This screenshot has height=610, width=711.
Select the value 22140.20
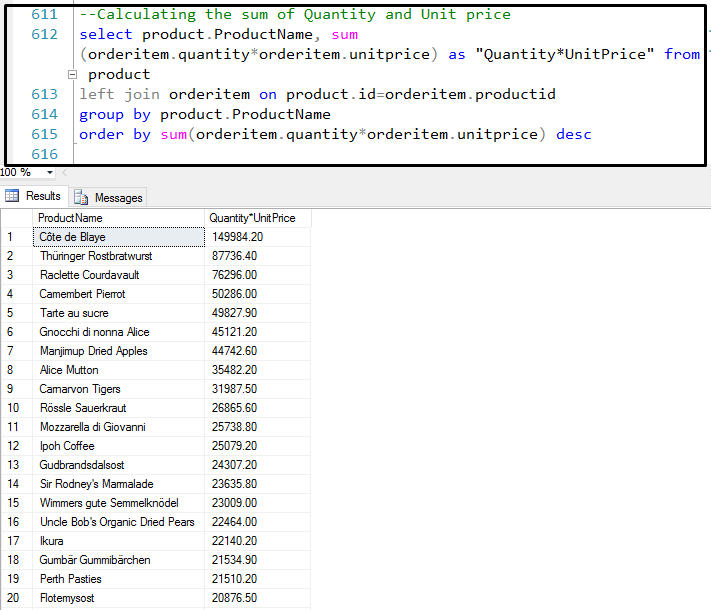(x=258, y=542)
